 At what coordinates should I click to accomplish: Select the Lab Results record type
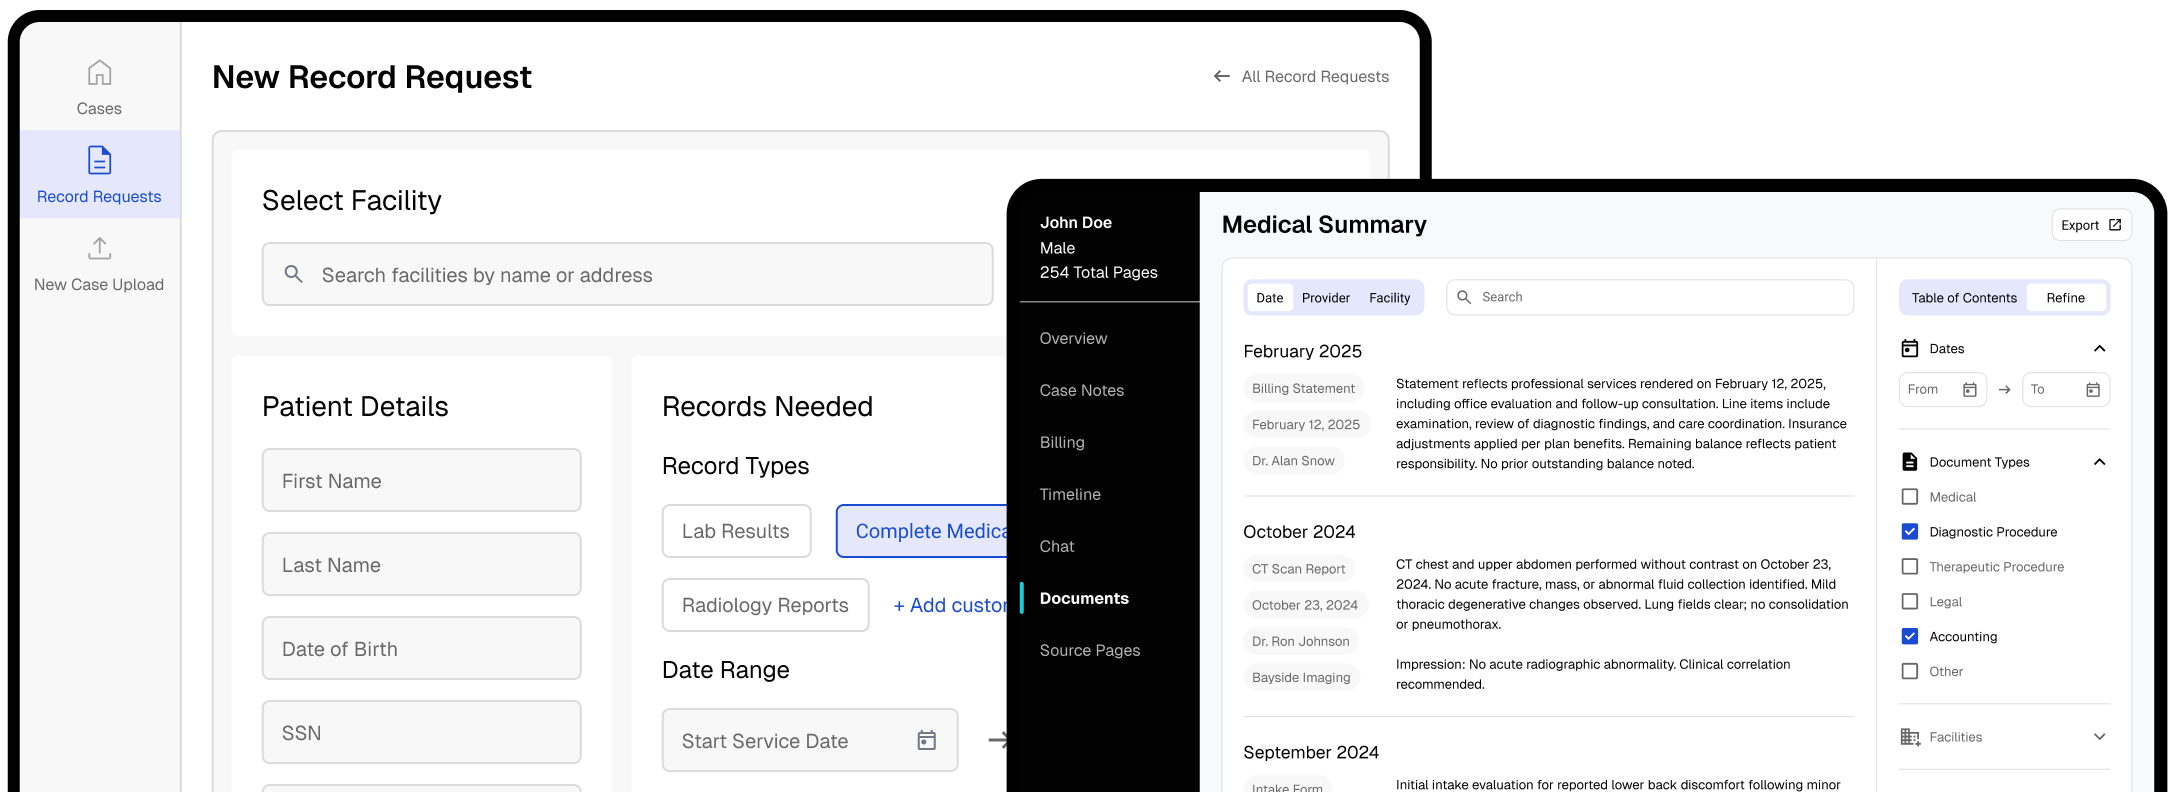pyautogui.click(x=736, y=531)
